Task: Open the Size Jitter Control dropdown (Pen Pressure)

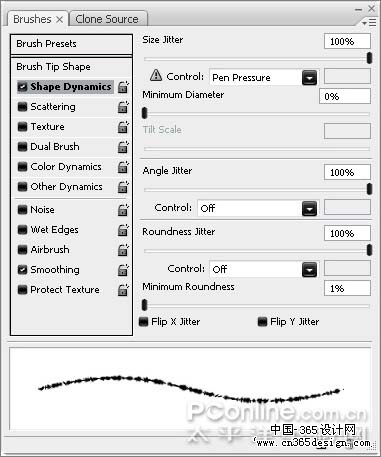Action: (x=263, y=78)
